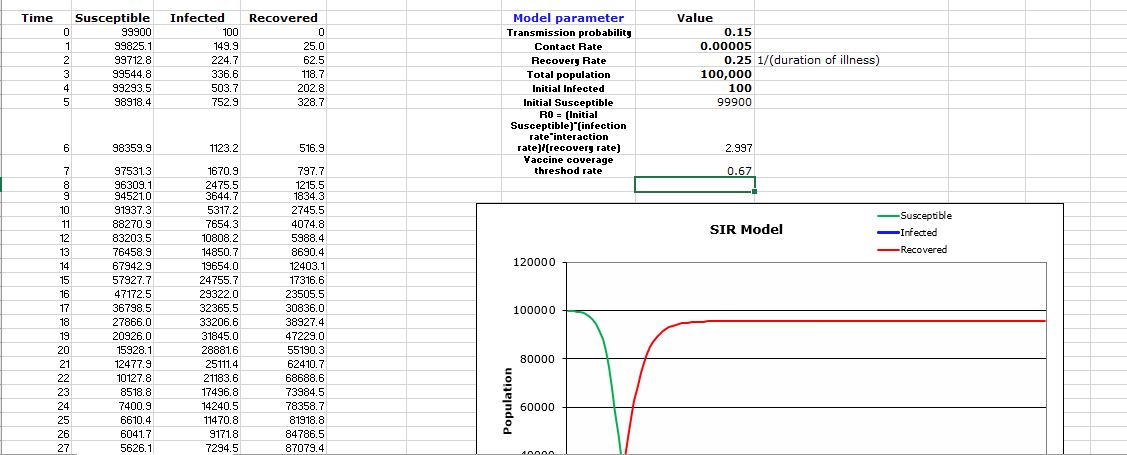The image size is (1127, 455).
Task: Click the Model parameter header cell
Action: coord(569,18)
